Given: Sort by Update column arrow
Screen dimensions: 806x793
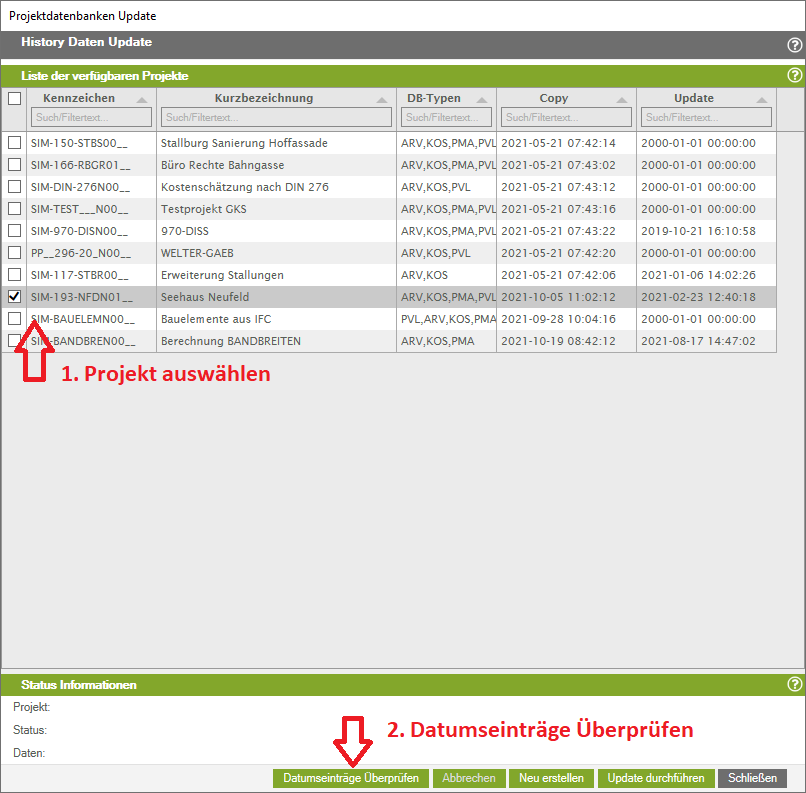Looking at the screenshot, I should tap(762, 100).
